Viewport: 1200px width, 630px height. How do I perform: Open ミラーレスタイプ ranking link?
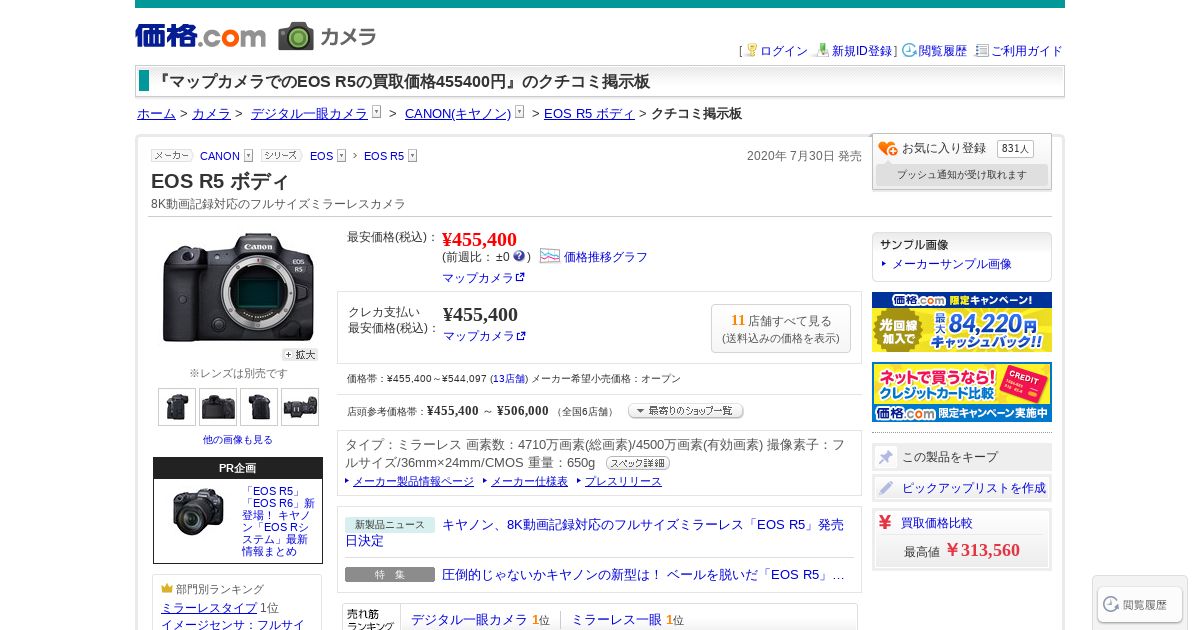[209, 608]
